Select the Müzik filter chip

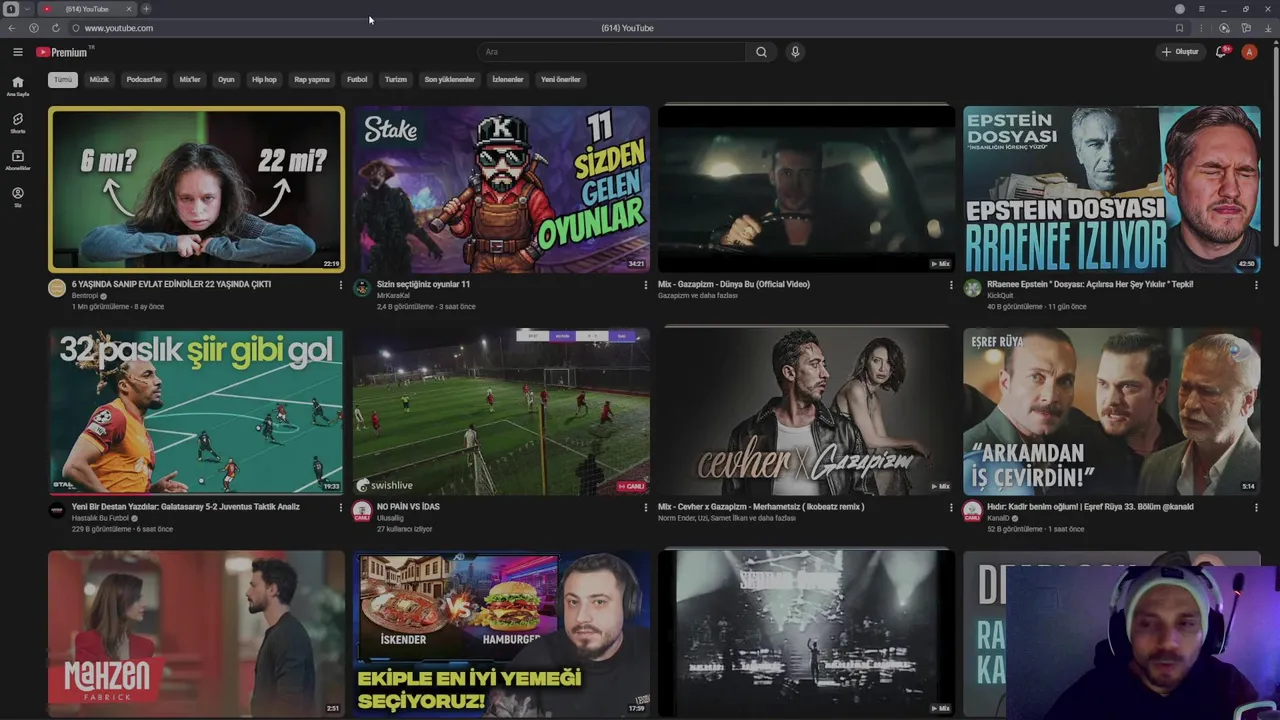pyautogui.click(x=99, y=79)
